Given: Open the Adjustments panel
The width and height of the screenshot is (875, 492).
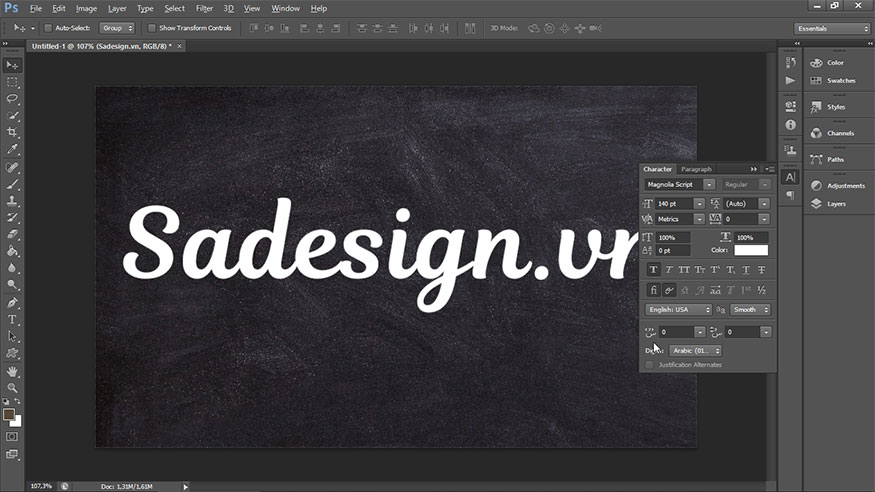Looking at the screenshot, I should (x=845, y=186).
